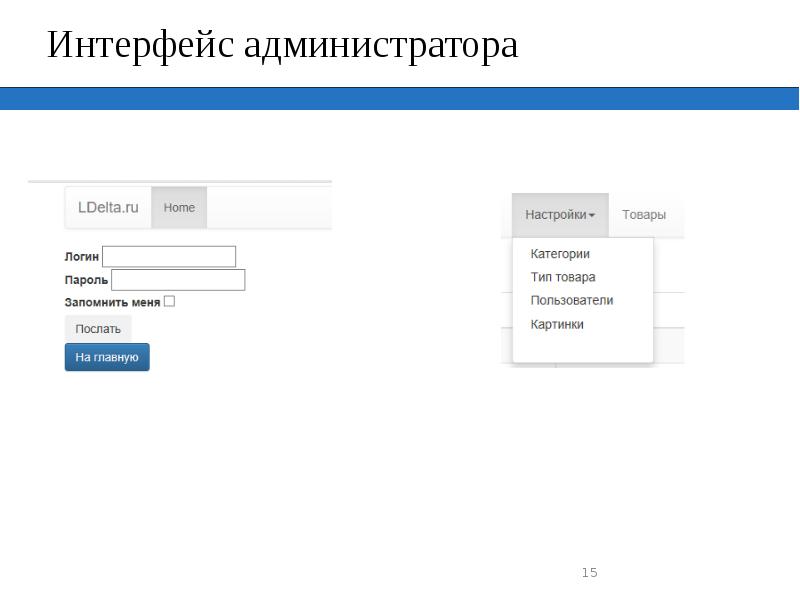Expand the Настройки dropdown menu
The height and width of the screenshot is (600, 800).
556,214
